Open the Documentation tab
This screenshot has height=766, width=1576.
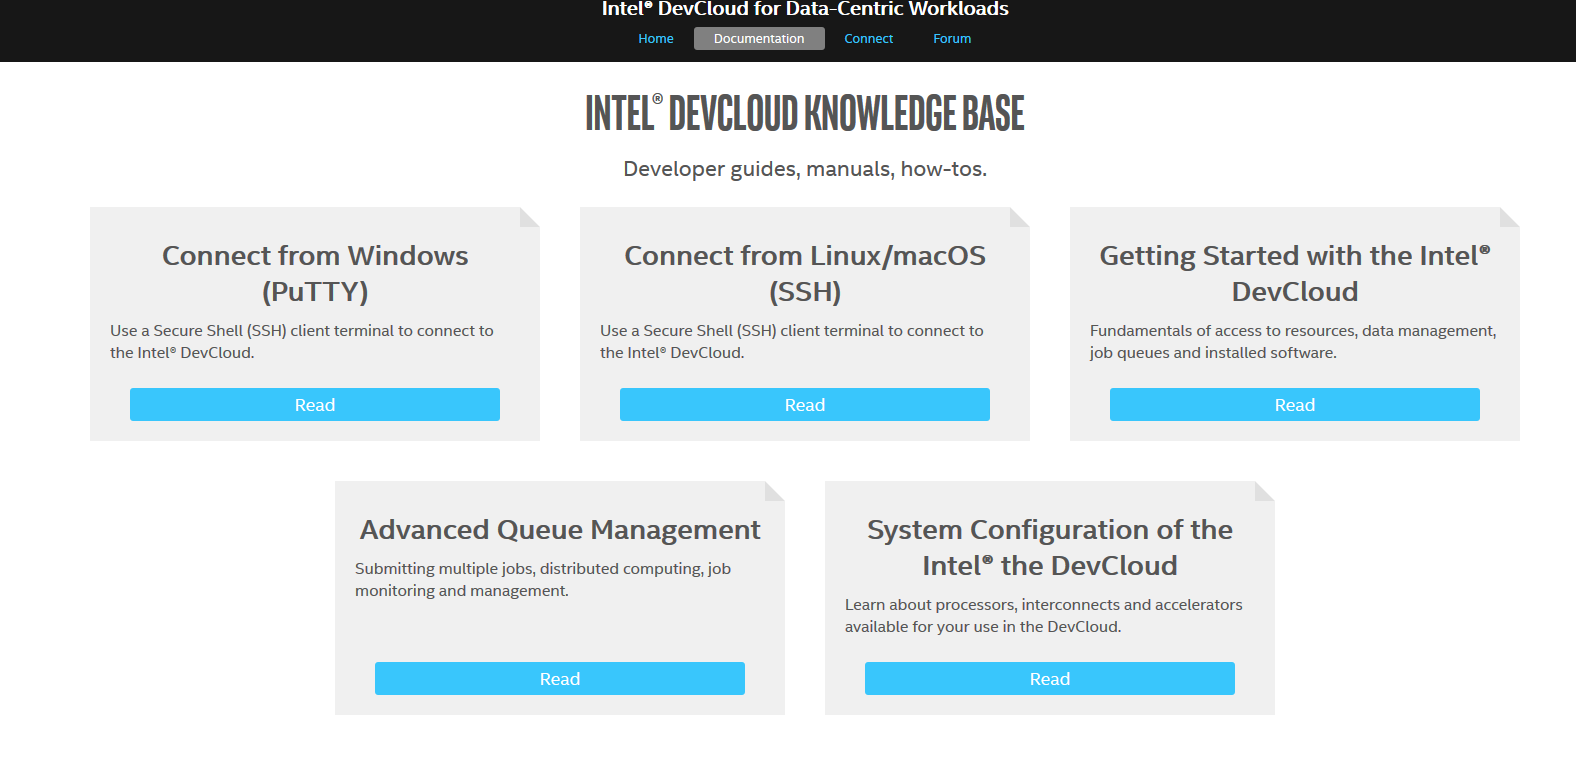tap(759, 39)
